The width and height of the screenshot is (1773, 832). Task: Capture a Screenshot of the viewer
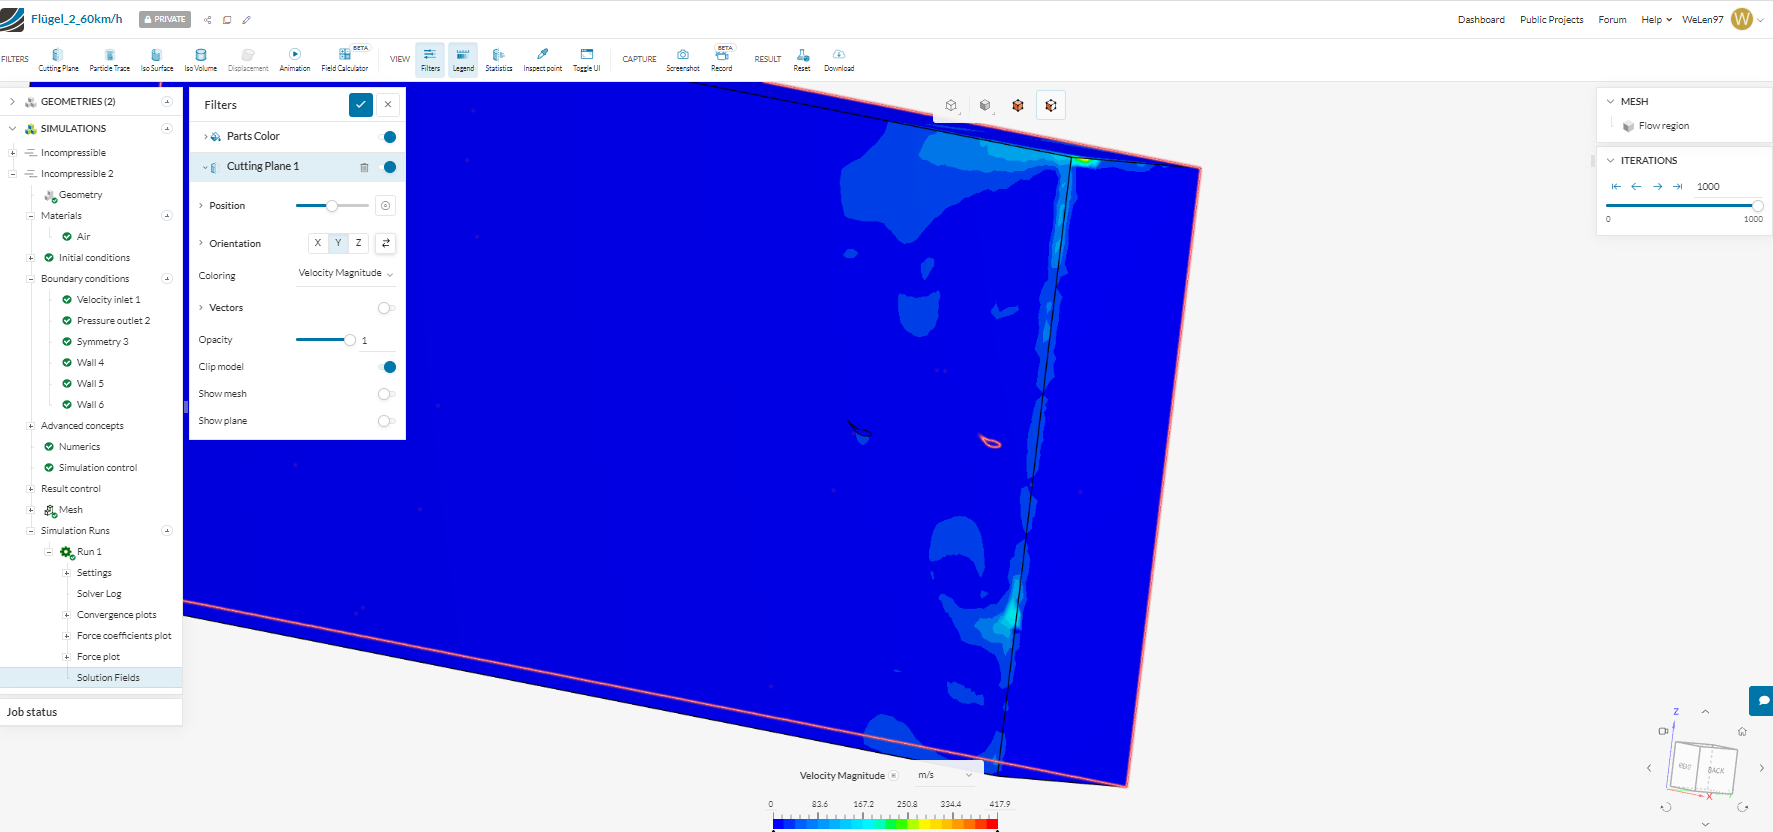click(683, 60)
